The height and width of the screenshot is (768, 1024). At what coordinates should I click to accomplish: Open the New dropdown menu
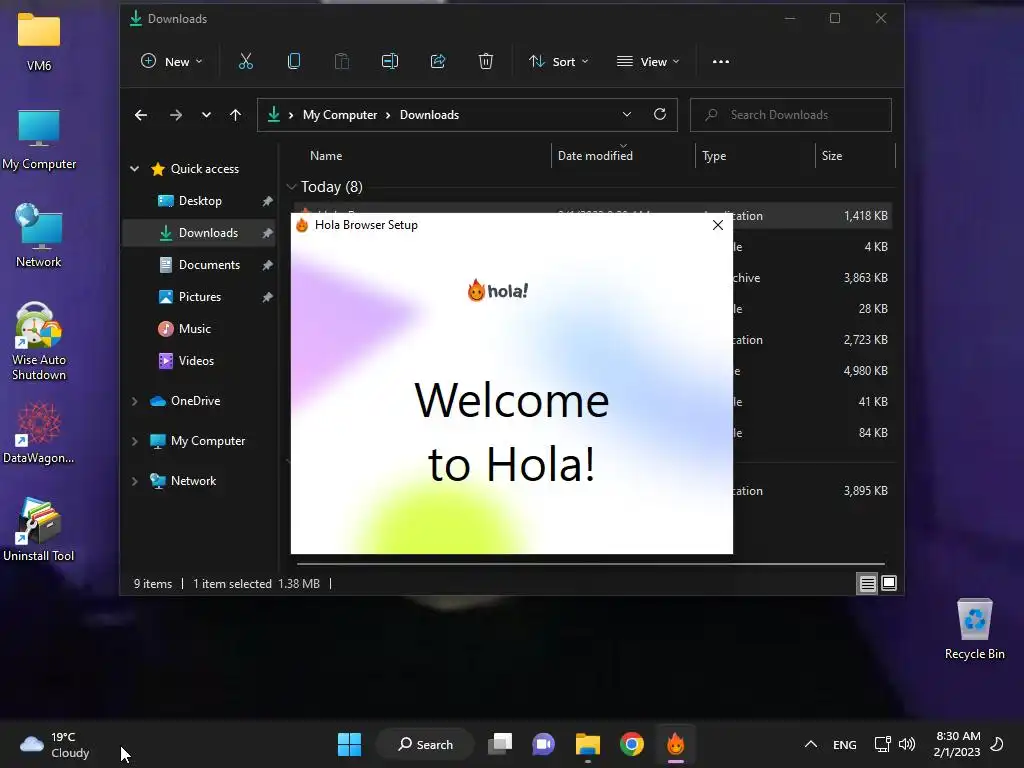pos(171,61)
